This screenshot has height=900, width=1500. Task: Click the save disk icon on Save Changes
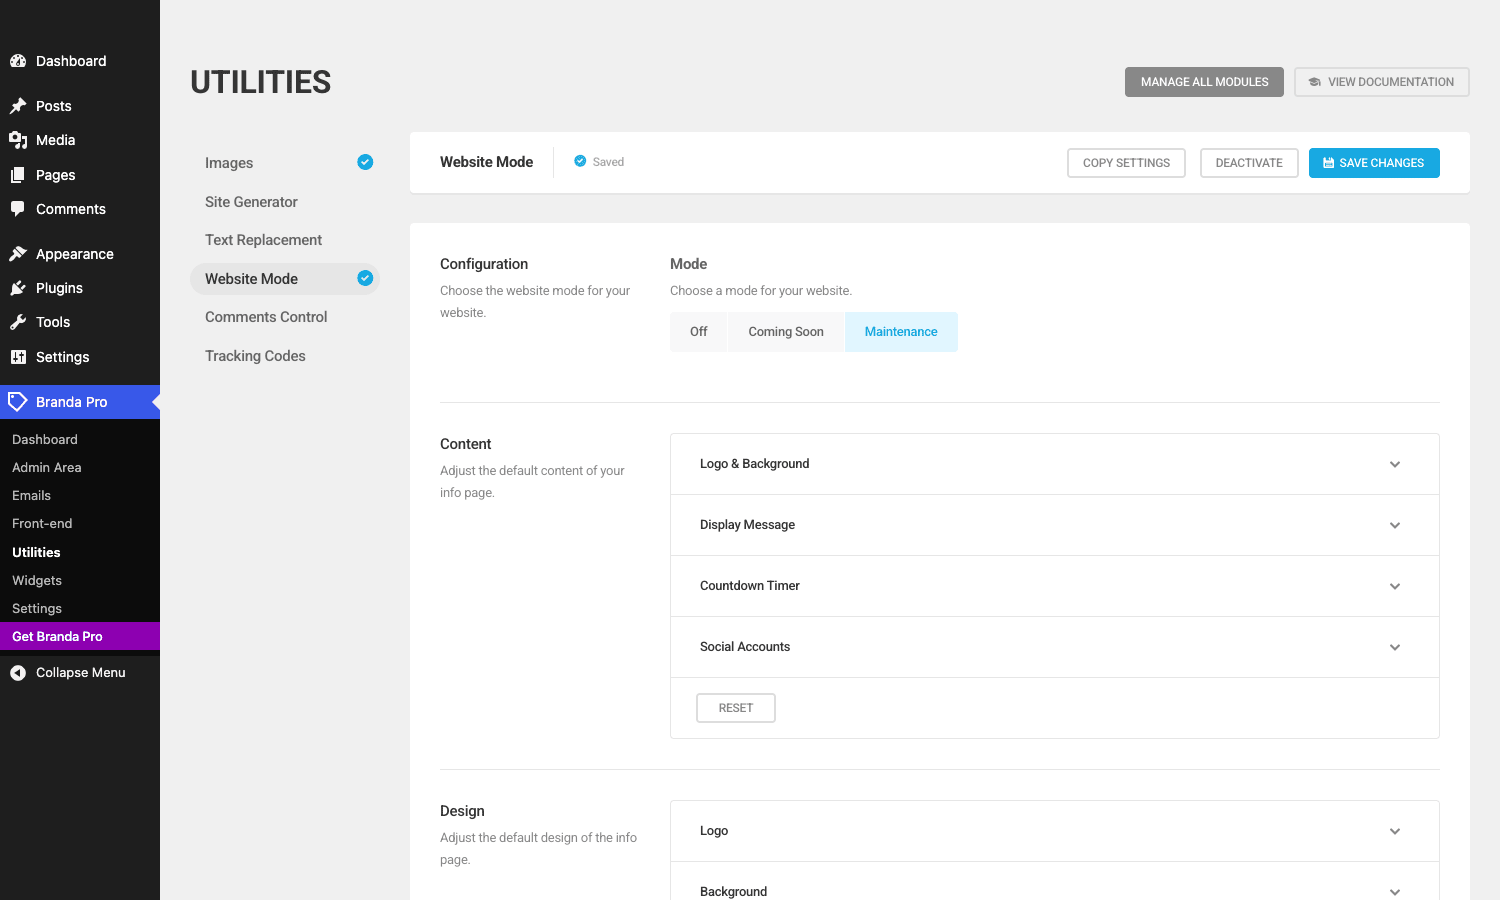1329,163
